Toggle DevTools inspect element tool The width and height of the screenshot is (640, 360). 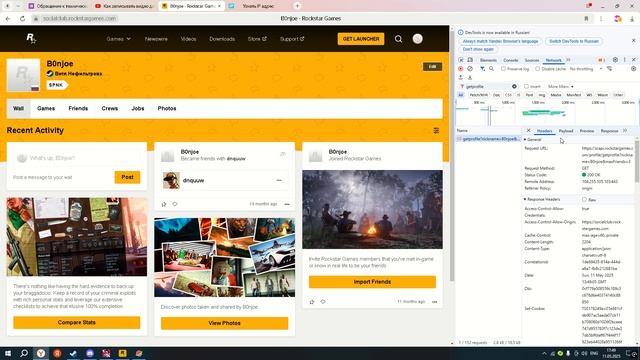click(461, 60)
